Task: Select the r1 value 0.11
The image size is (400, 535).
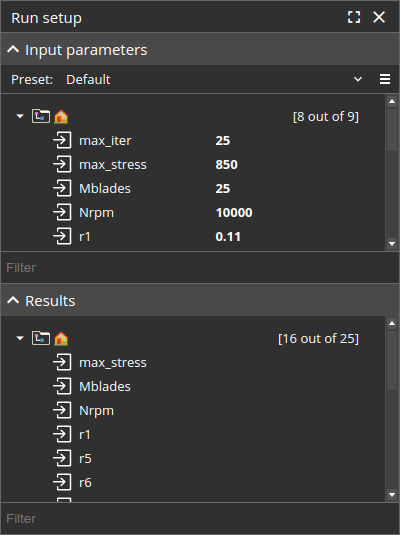Action: [x=228, y=237]
